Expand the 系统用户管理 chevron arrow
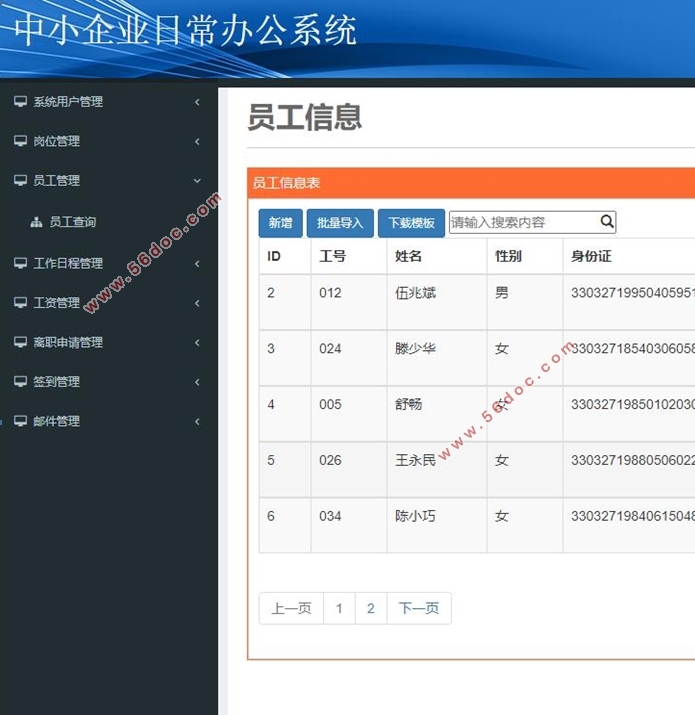Viewport: 695px width, 715px height. click(197, 102)
